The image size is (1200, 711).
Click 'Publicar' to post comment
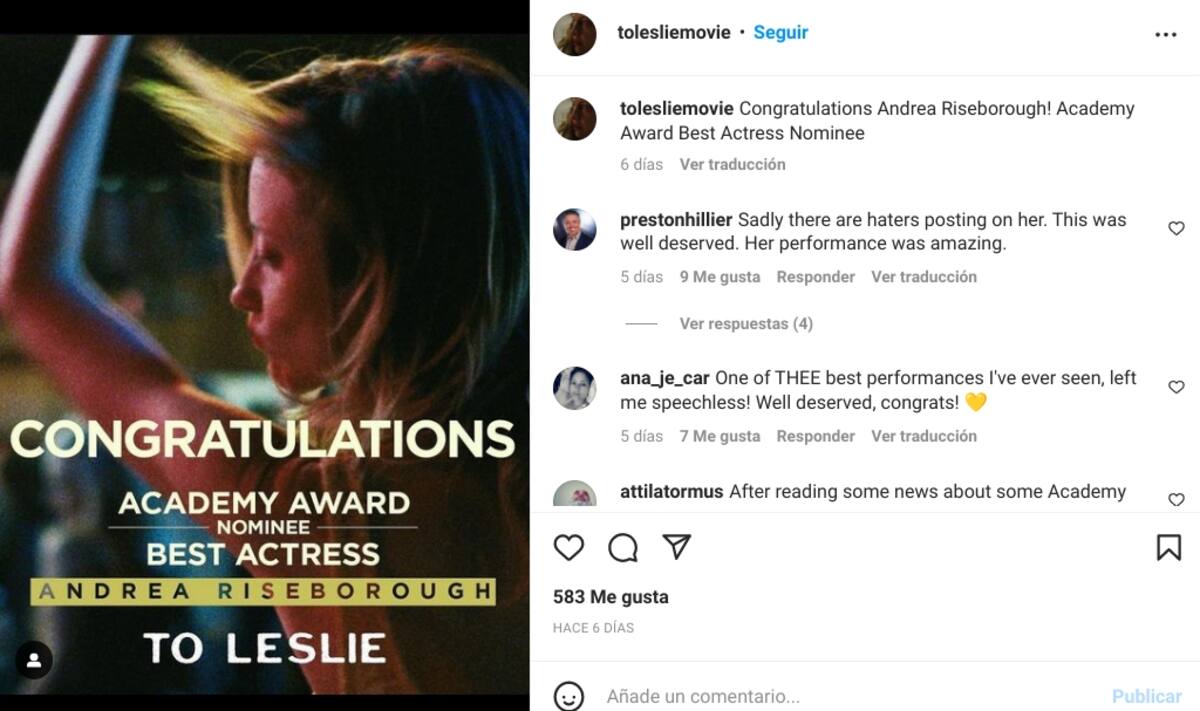(x=1146, y=696)
